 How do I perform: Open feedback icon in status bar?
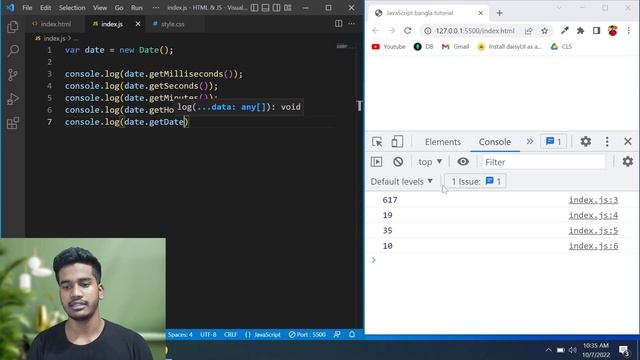(x=337, y=335)
